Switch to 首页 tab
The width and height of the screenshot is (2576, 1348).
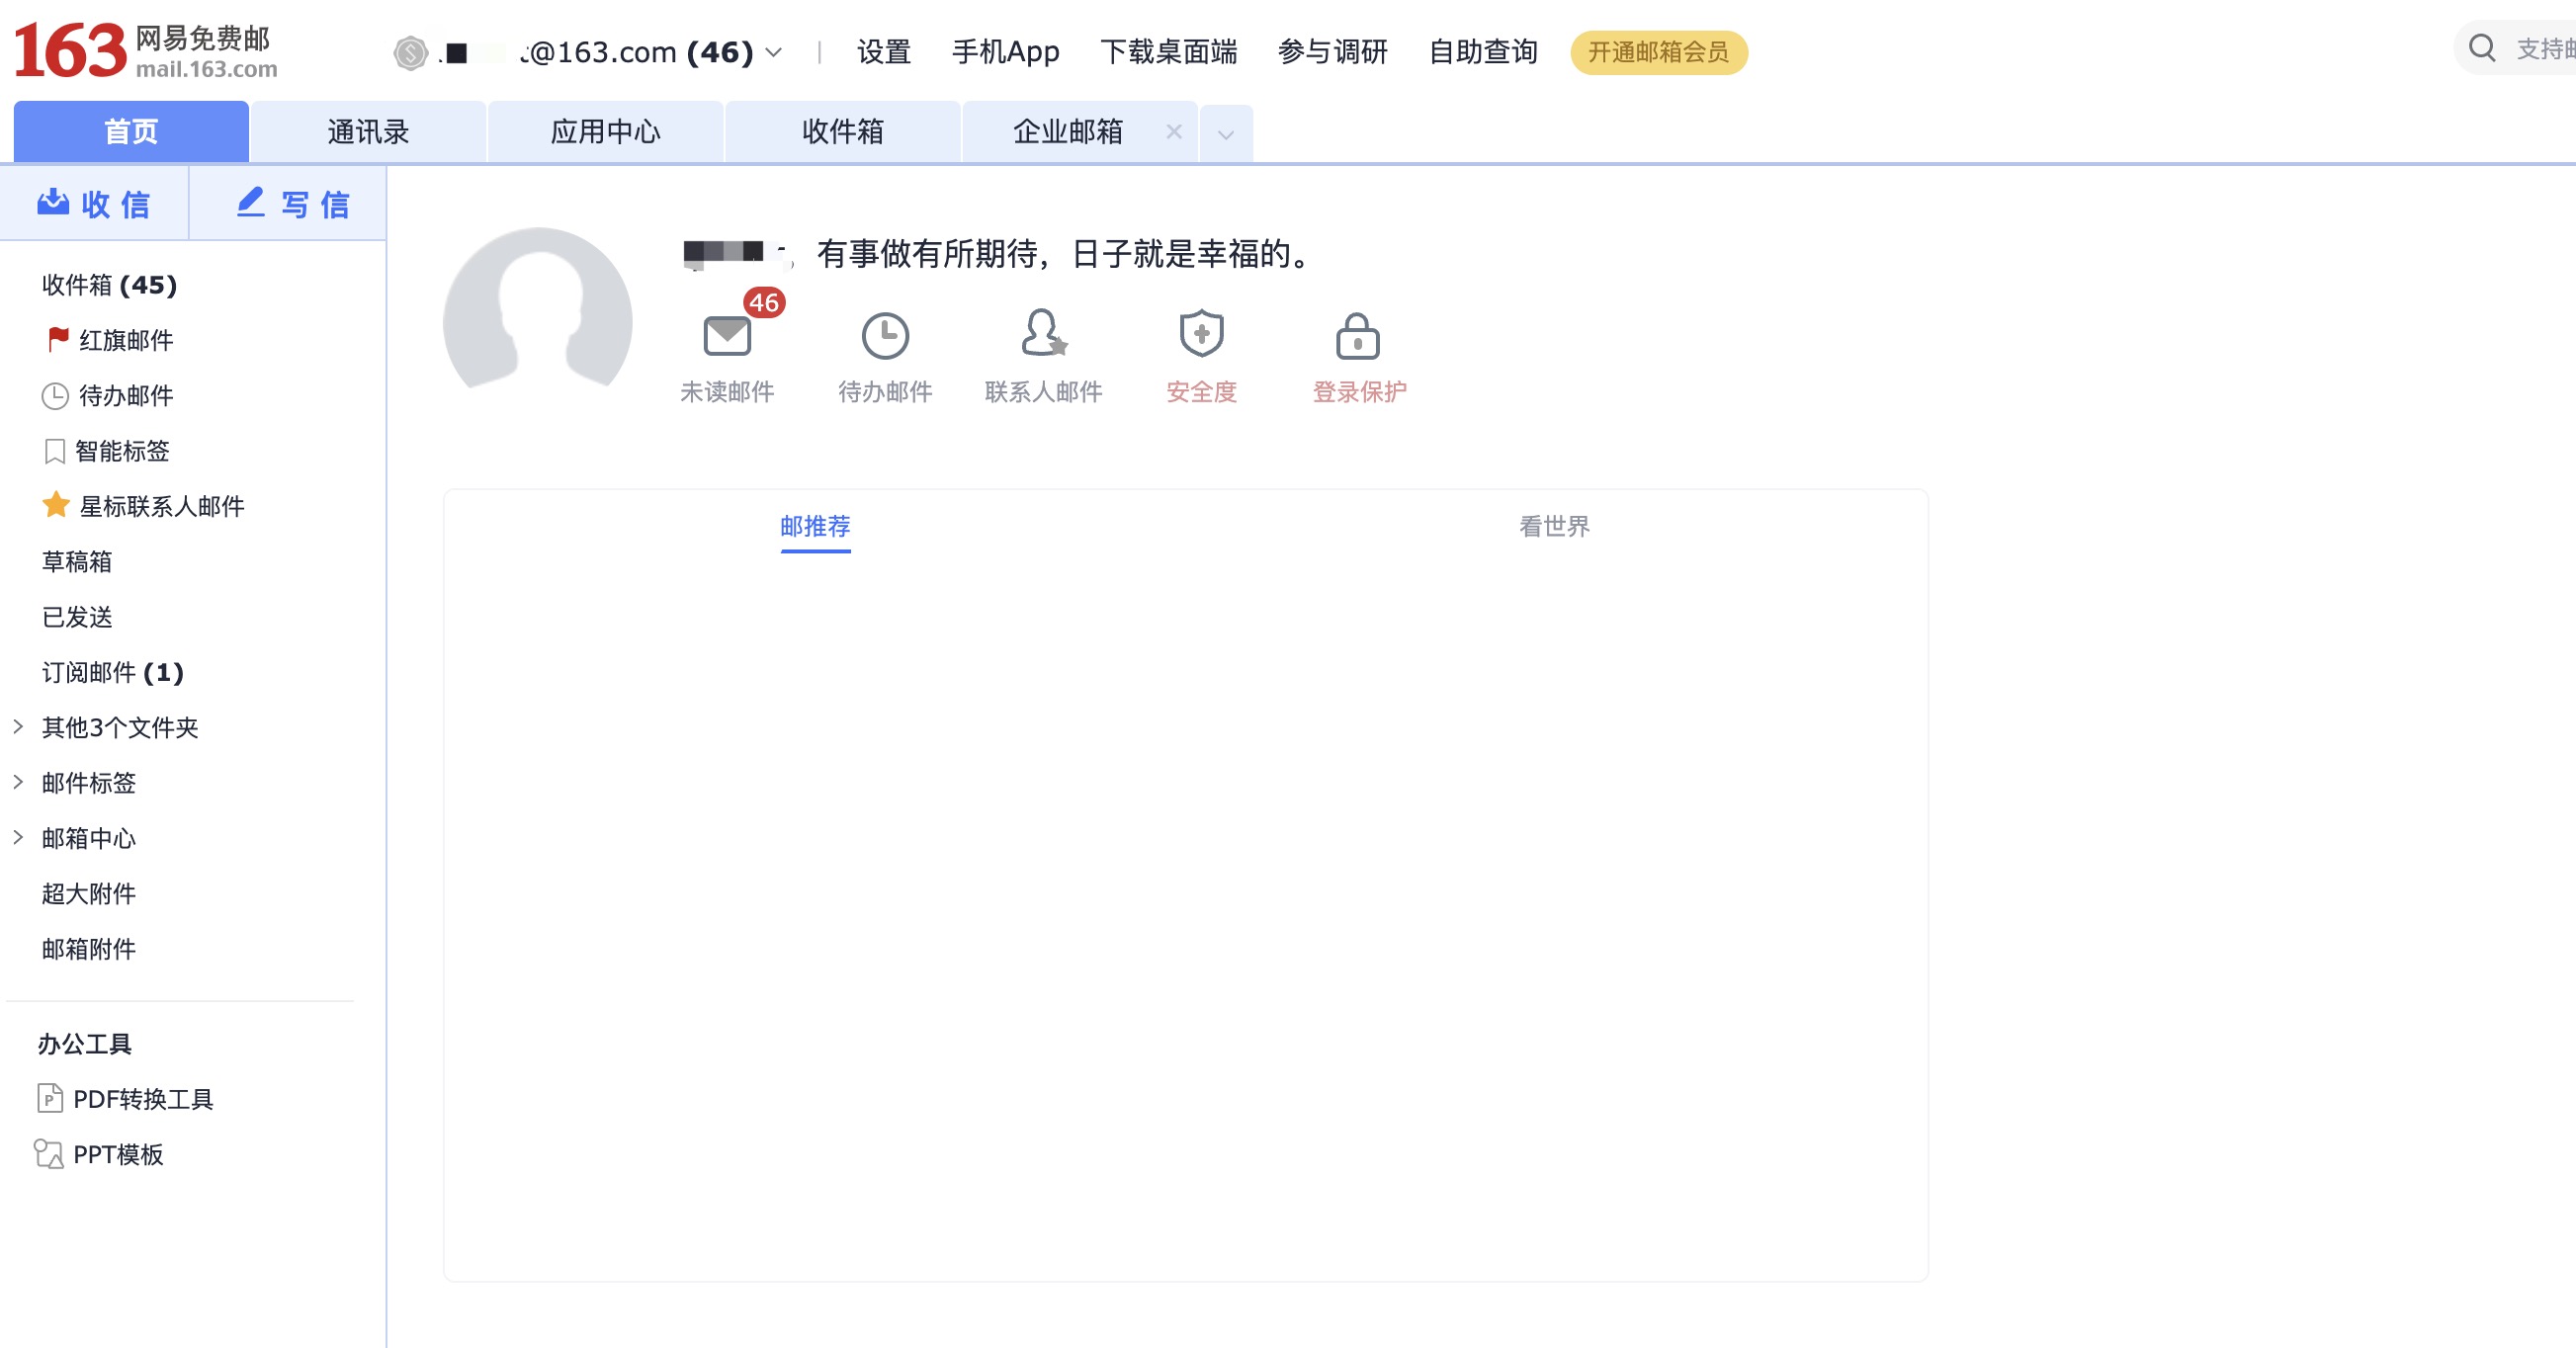coord(131,131)
